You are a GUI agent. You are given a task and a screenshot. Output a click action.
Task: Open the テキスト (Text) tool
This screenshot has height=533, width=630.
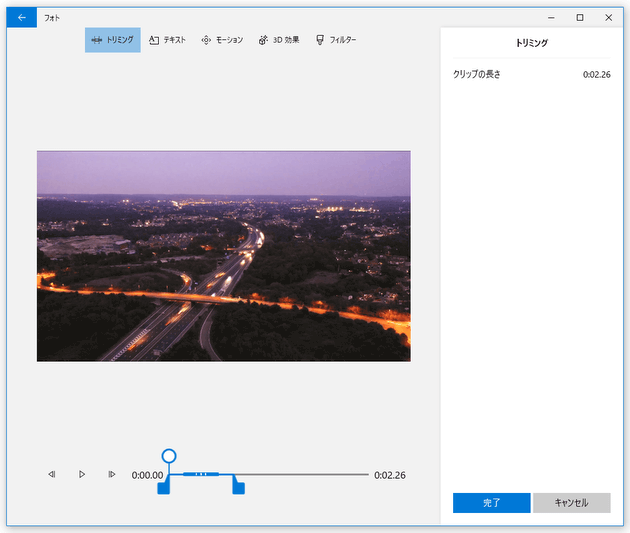(167, 40)
